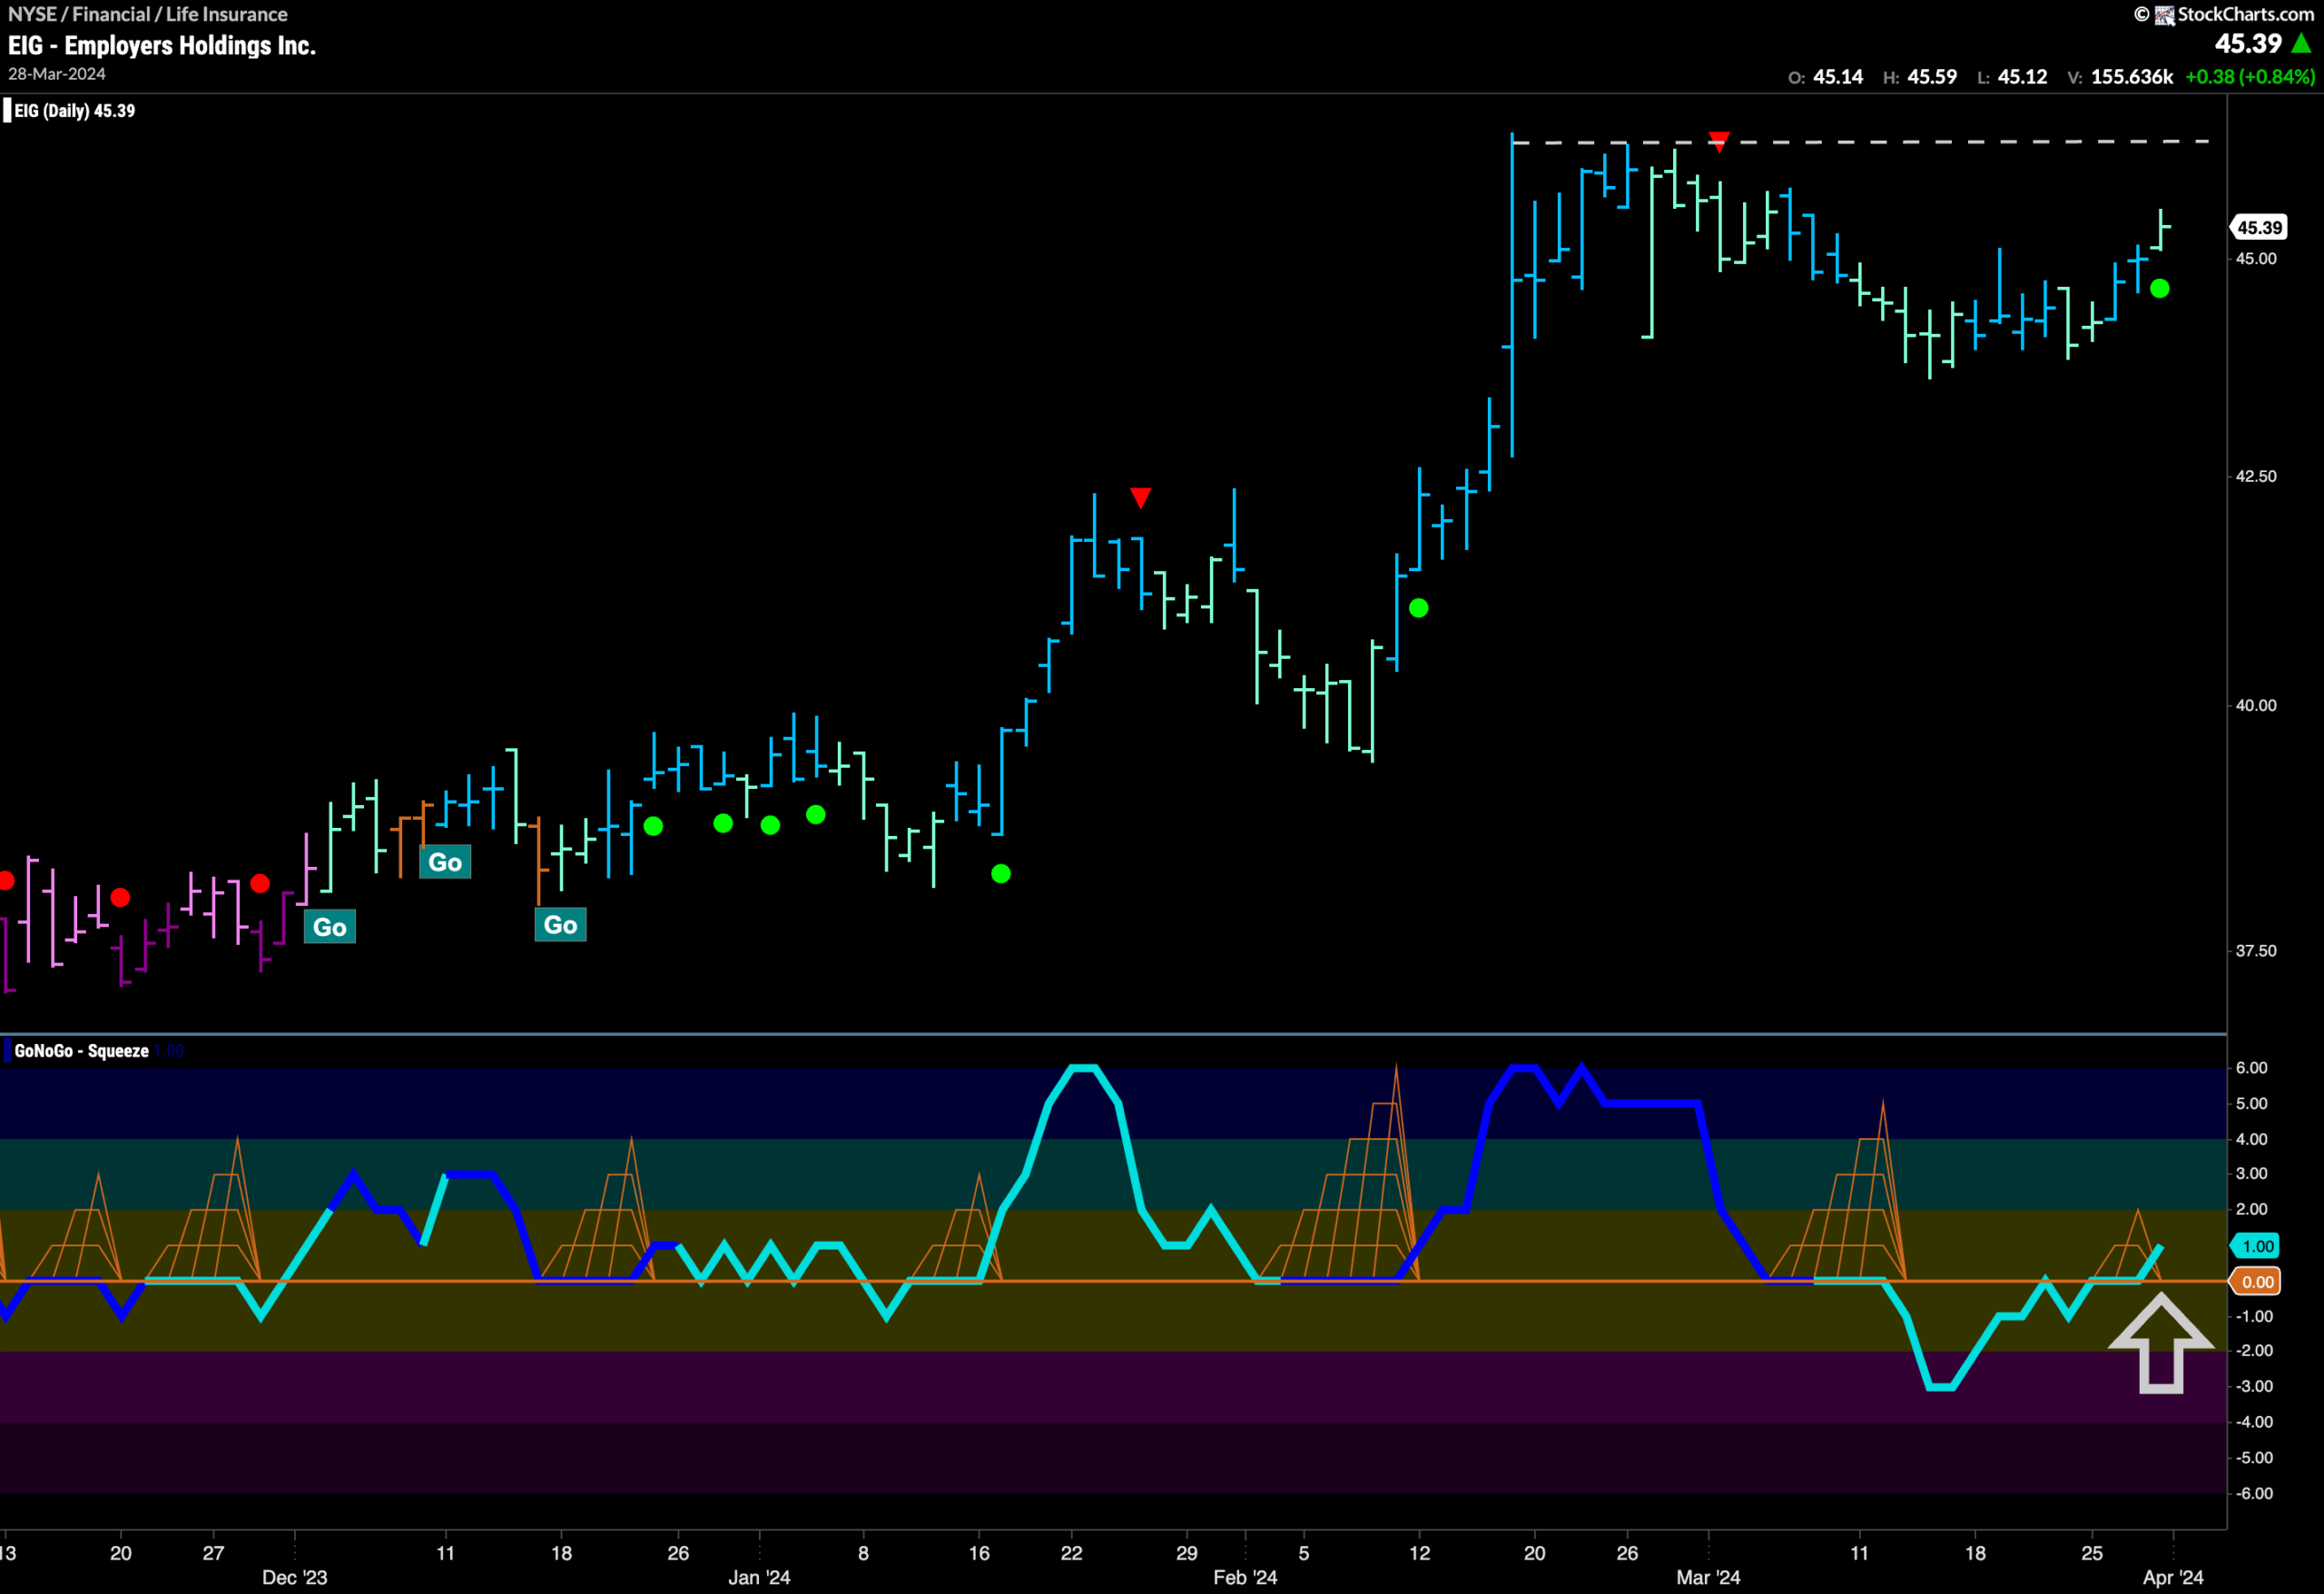
Task: Click the first Go label in early December
Action: 330,927
